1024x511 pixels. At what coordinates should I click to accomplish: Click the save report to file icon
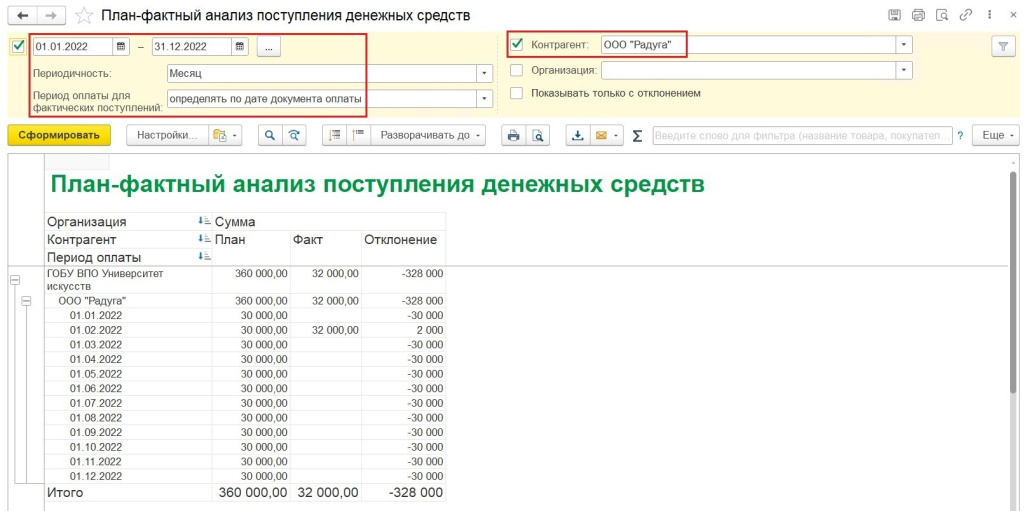(577, 135)
